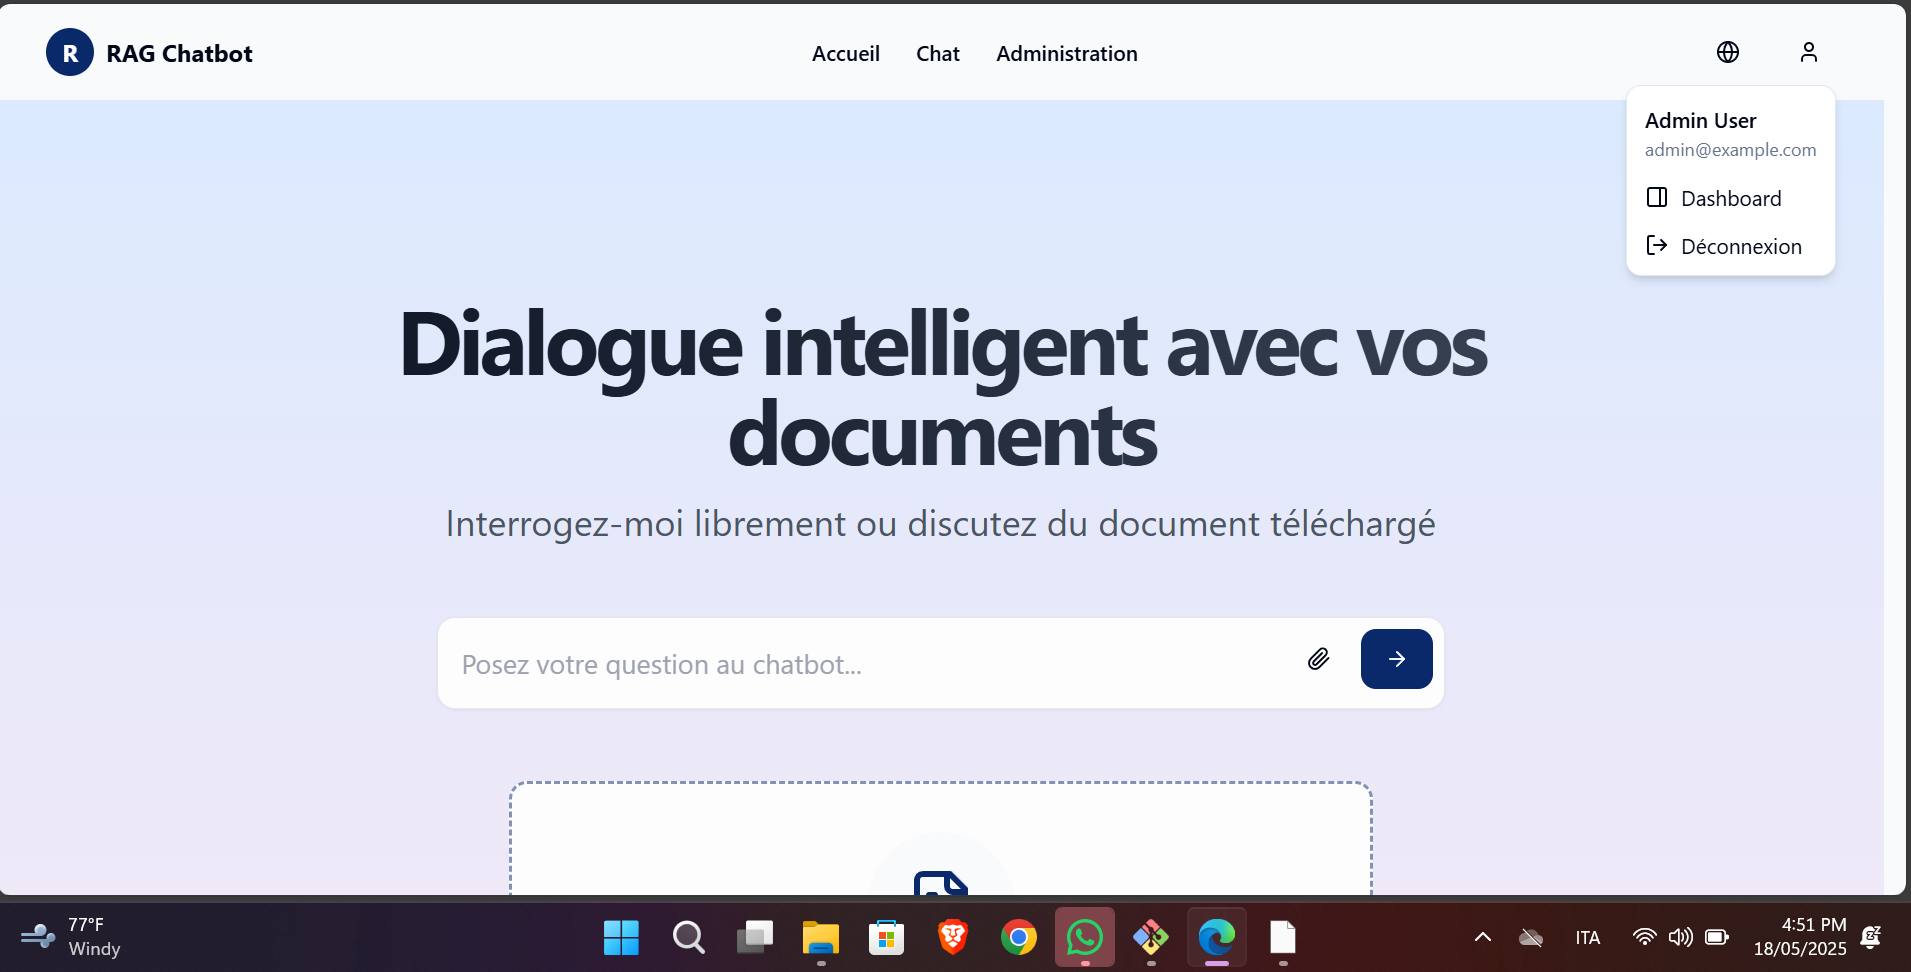Choose Déconnexion to log out

(x=1740, y=246)
